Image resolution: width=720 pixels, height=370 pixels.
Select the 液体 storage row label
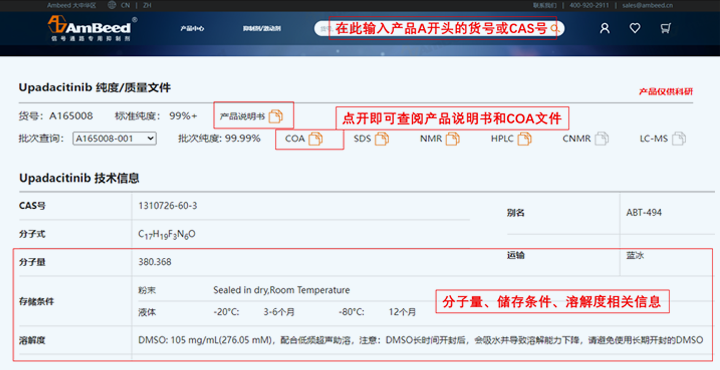coord(147,312)
